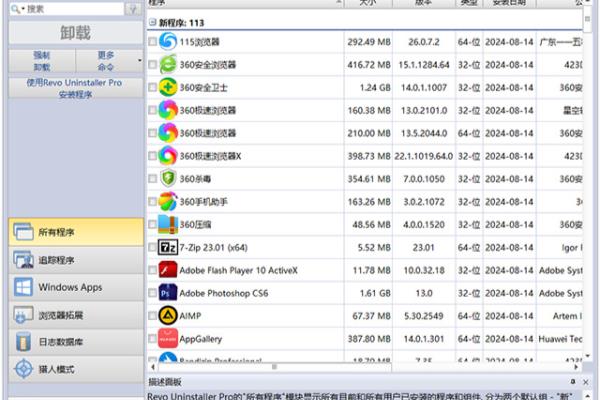Click the 360安全浏览器 app icon
The height and width of the screenshot is (400, 600).
tap(168, 64)
